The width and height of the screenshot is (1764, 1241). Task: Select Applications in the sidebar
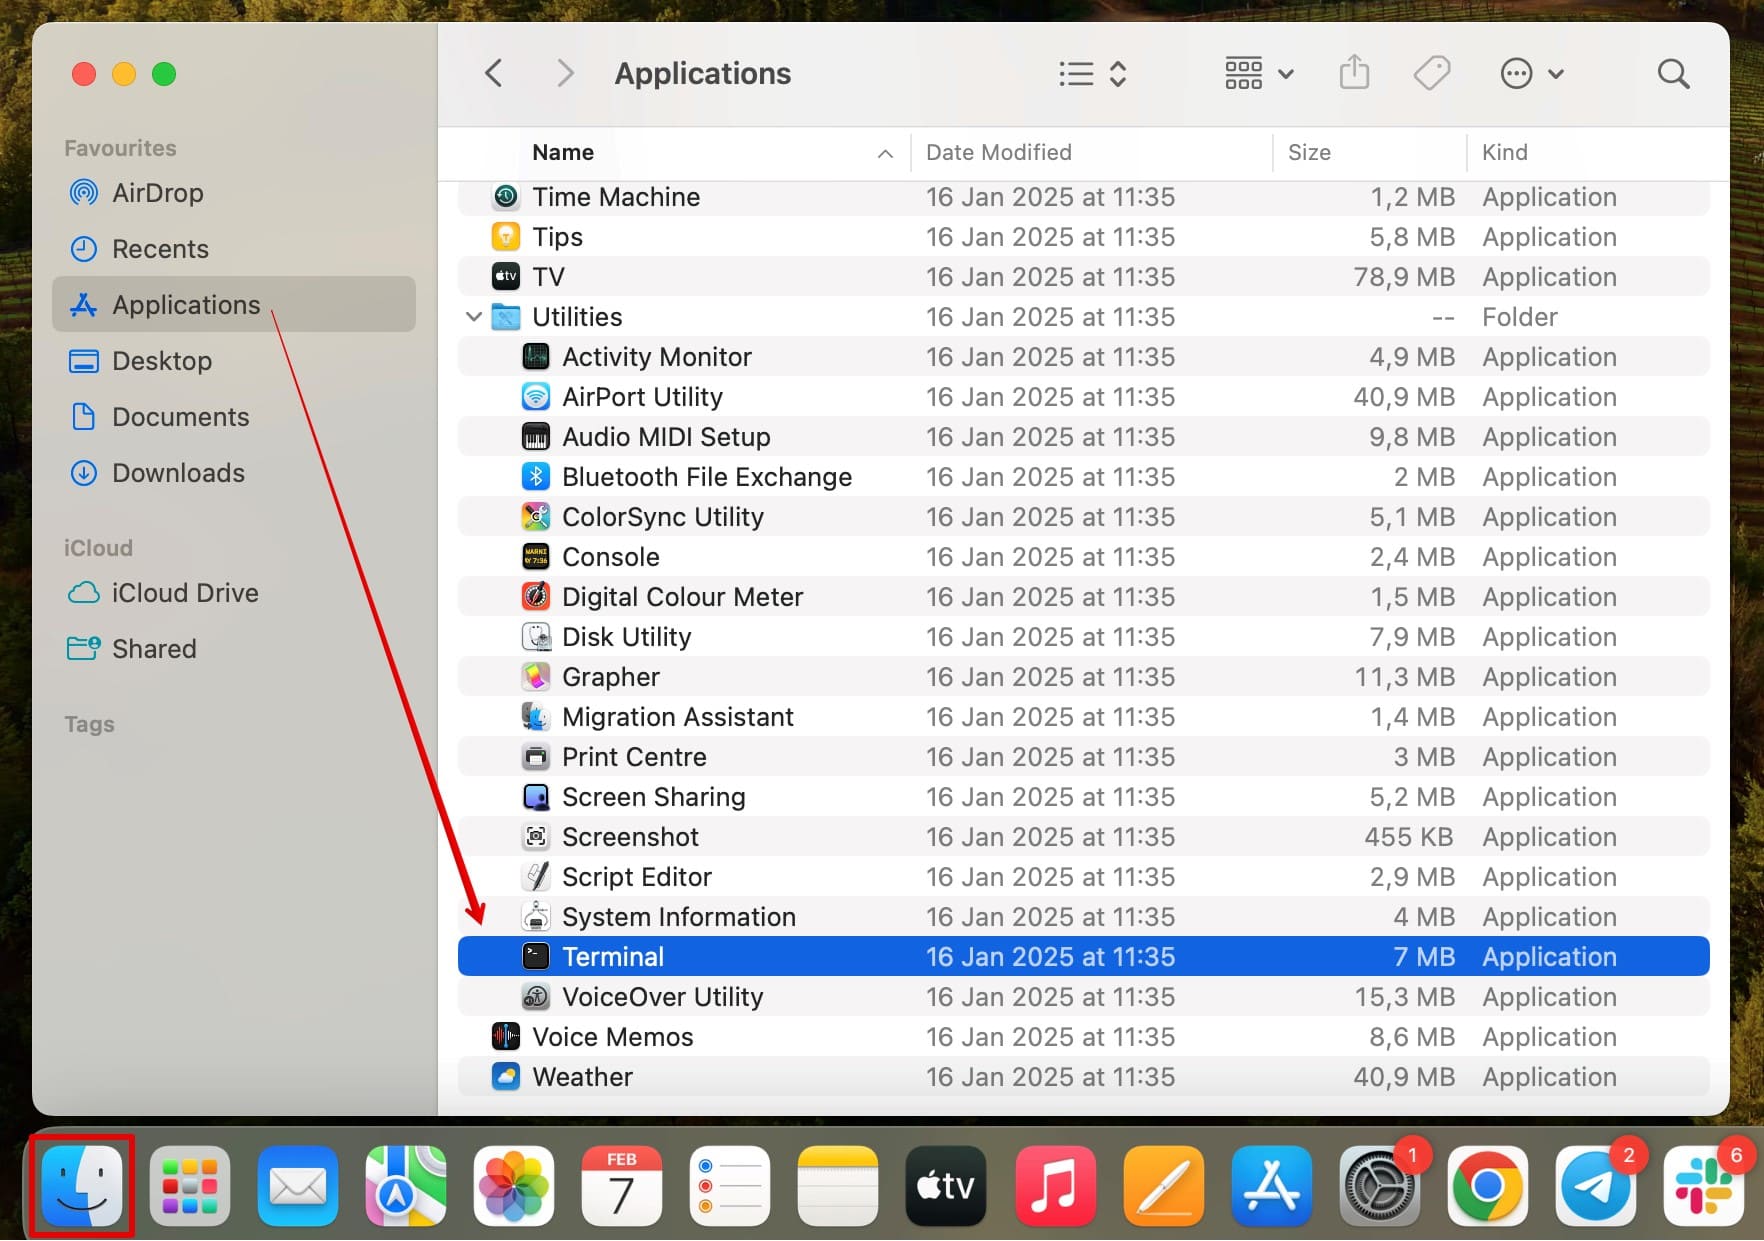pyautogui.click(x=185, y=304)
